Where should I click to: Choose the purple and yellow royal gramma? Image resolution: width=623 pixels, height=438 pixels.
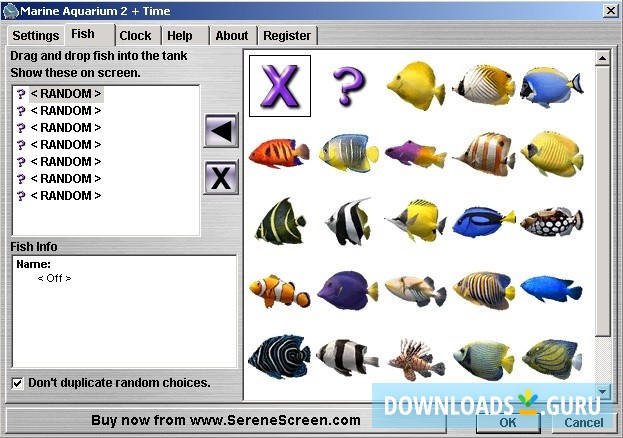pos(416,153)
